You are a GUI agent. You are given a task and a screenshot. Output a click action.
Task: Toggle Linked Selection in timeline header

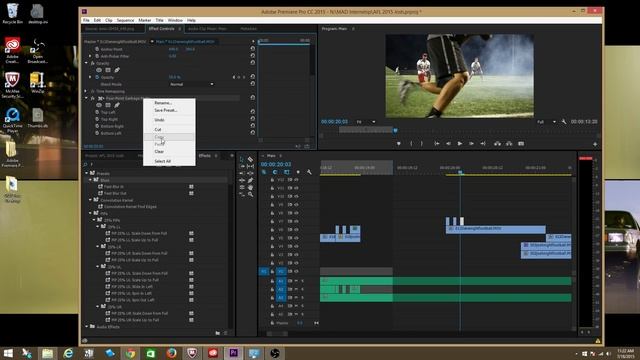coord(287,172)
